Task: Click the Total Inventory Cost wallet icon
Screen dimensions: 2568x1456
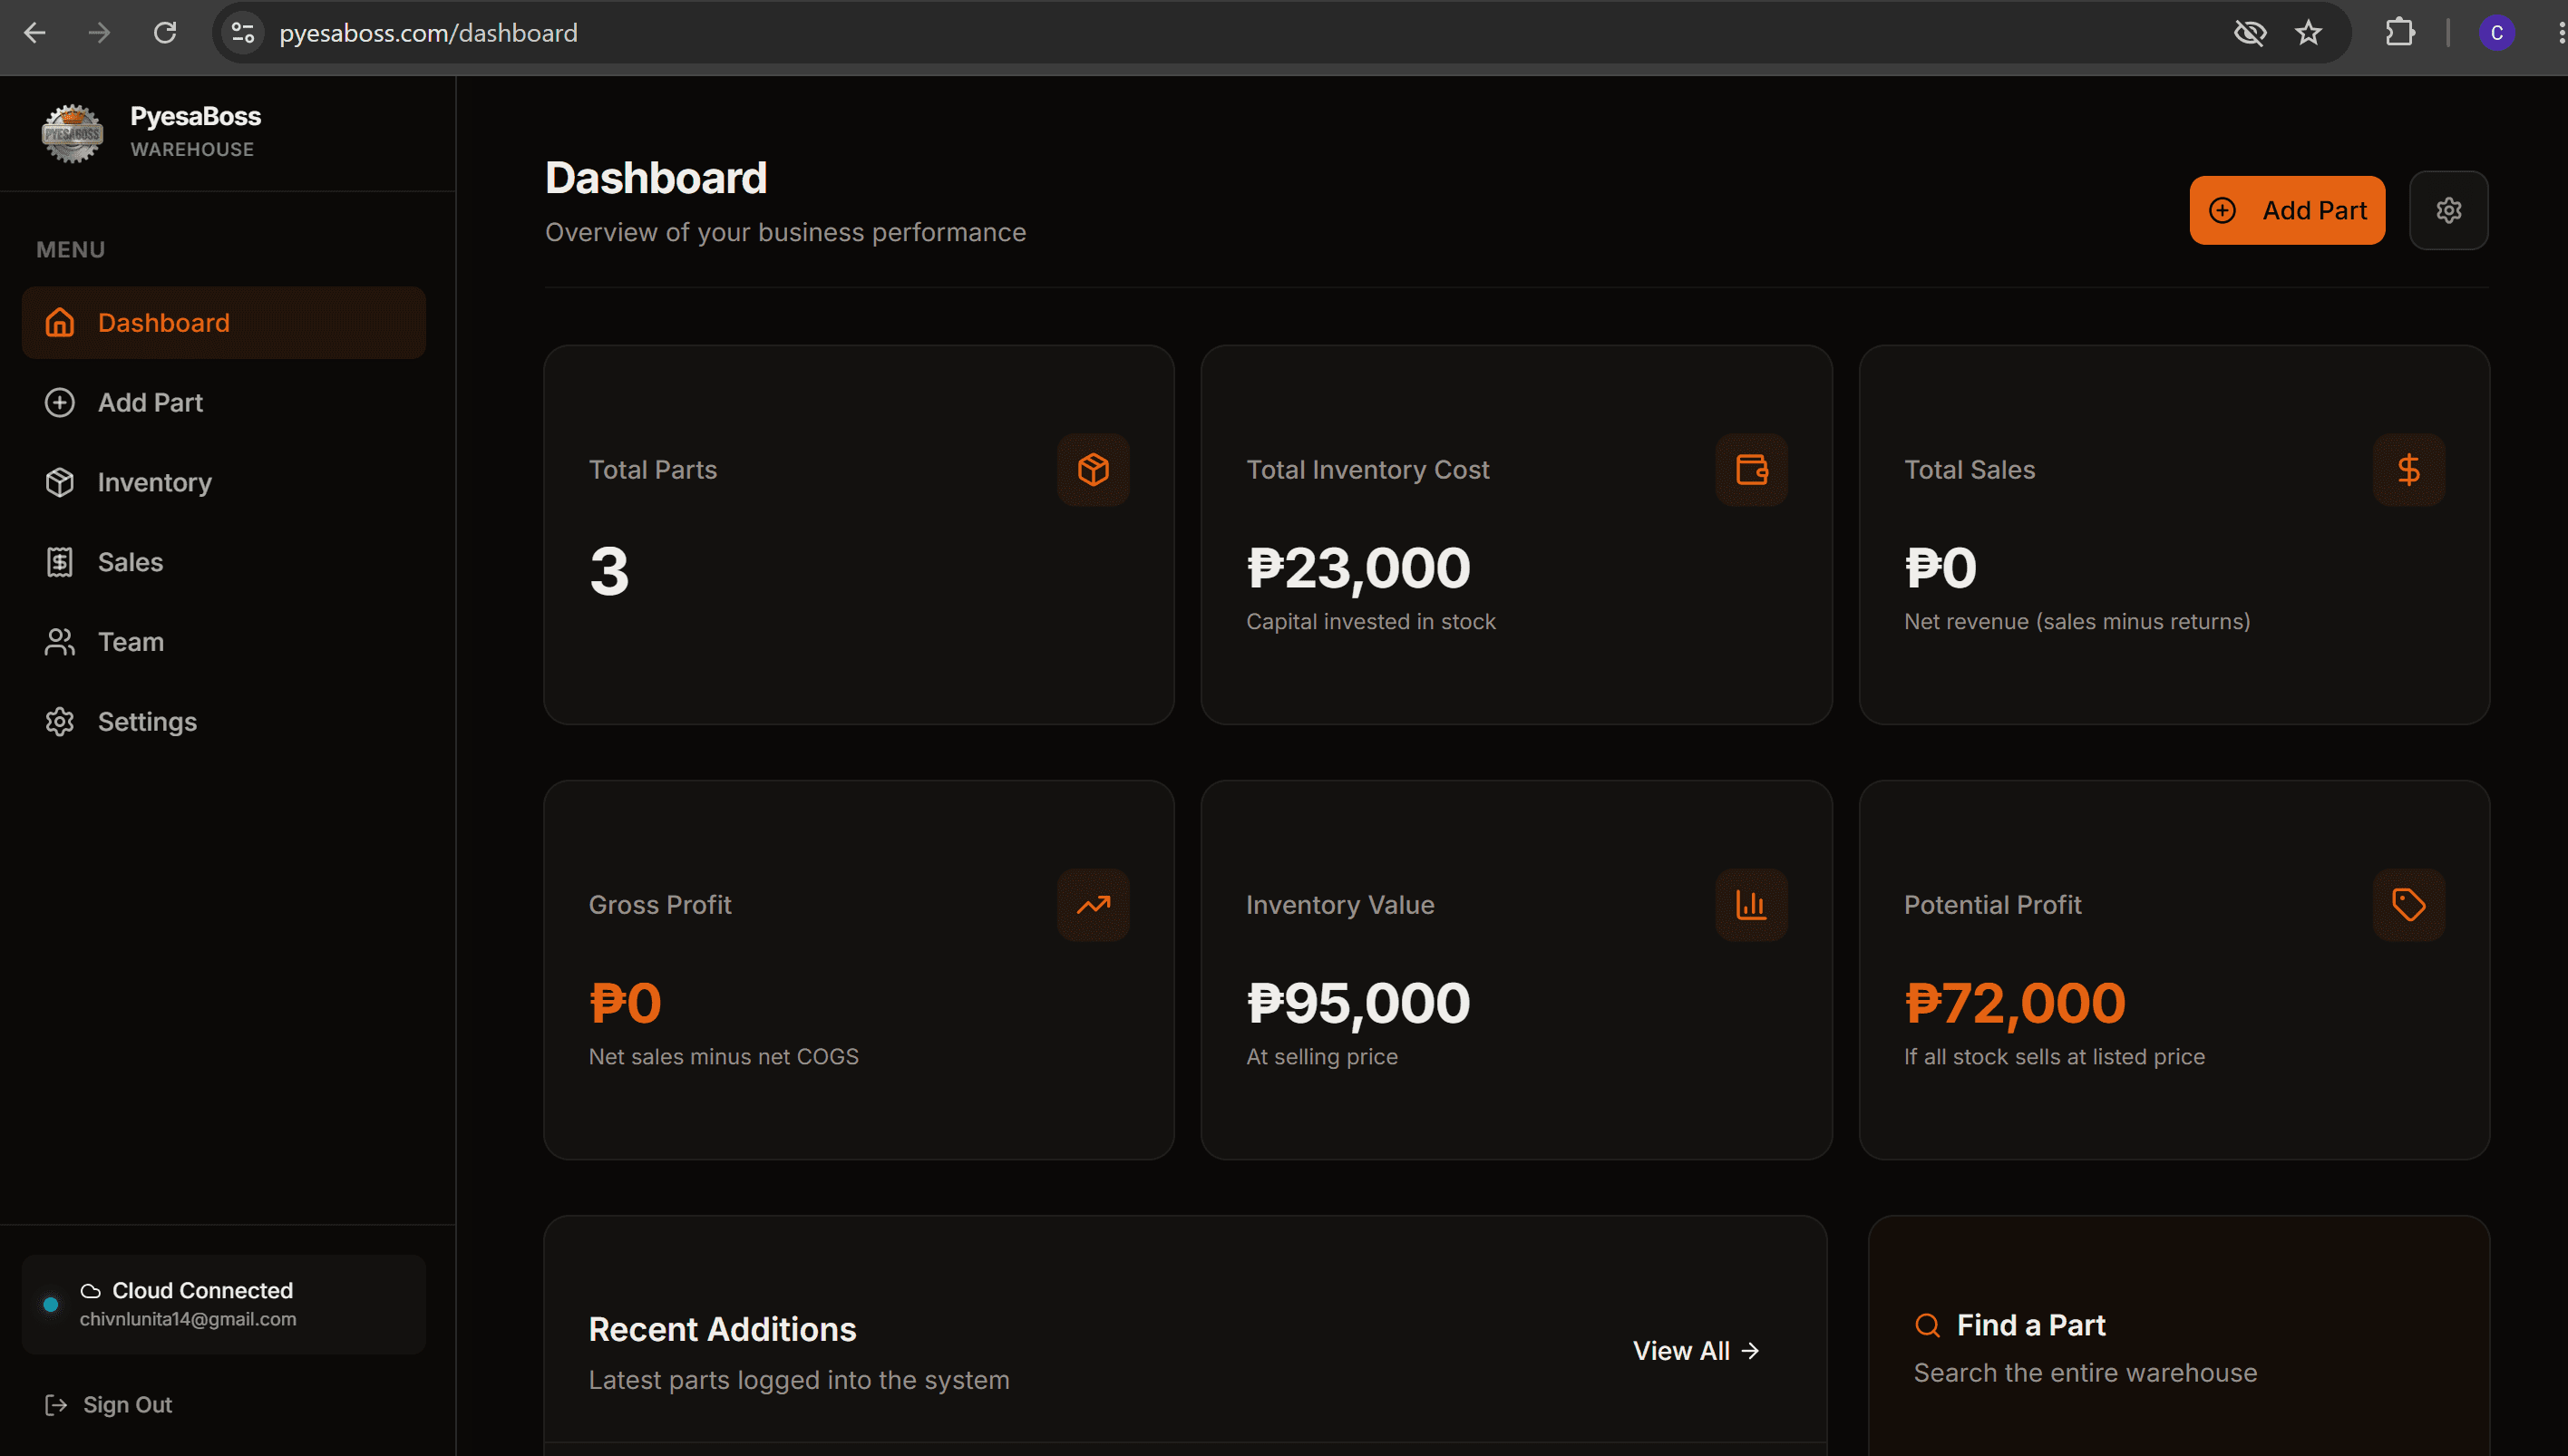Action: (x=1751, y=469)
